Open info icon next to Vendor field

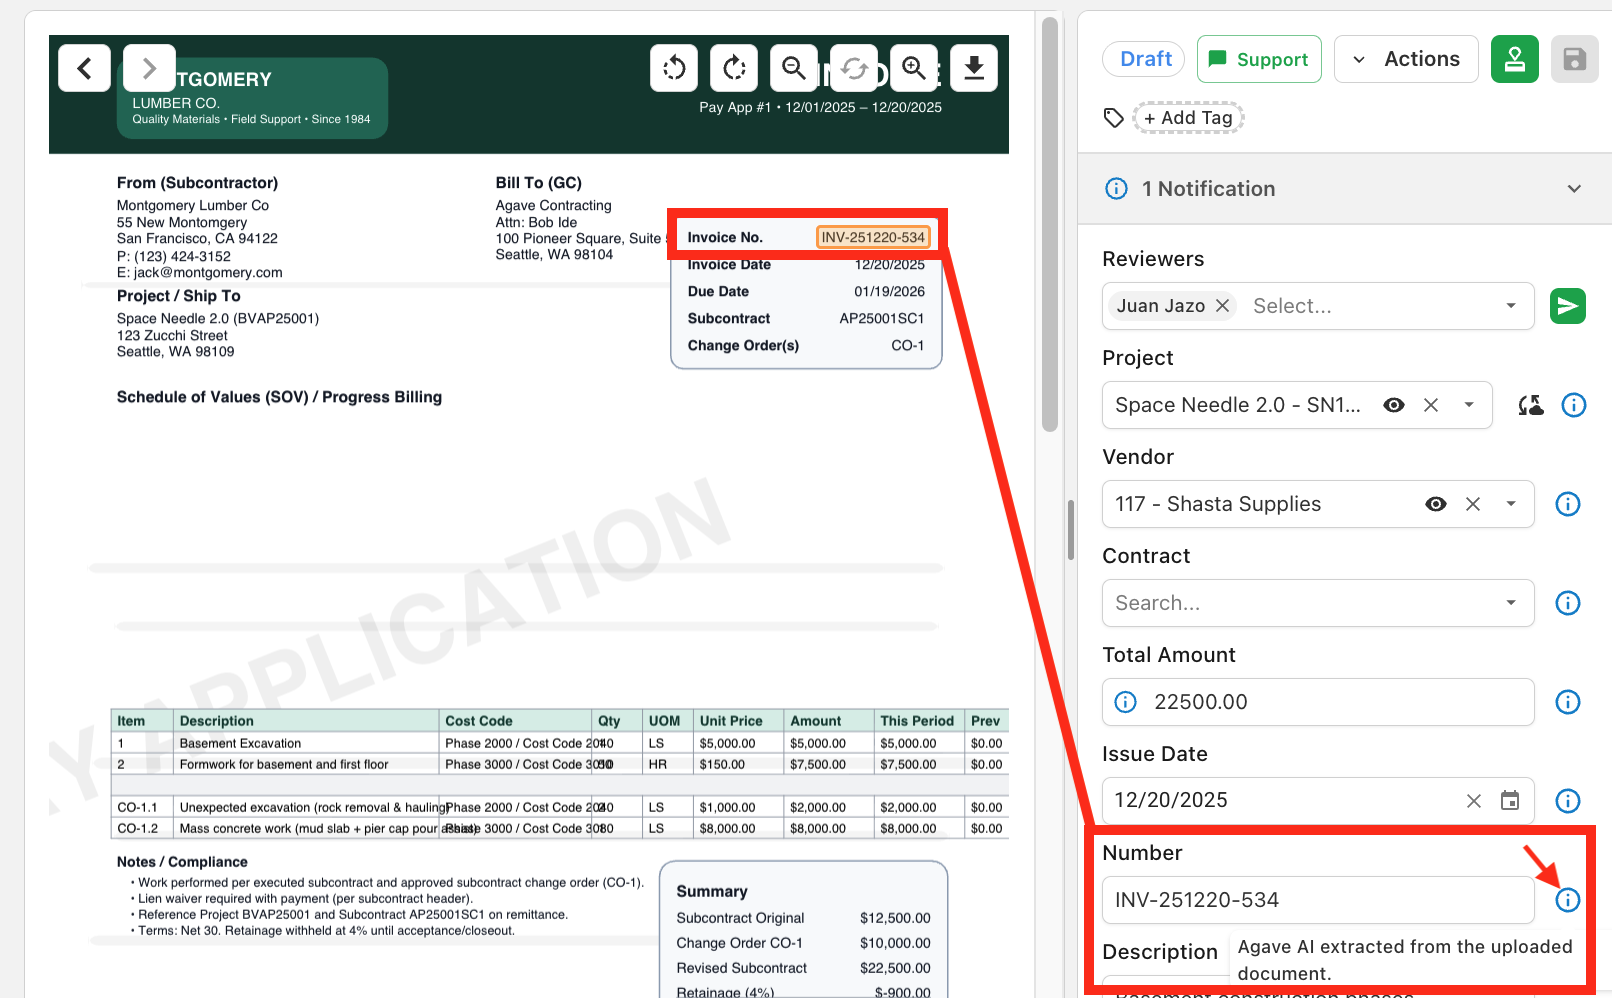point(1568,504)
